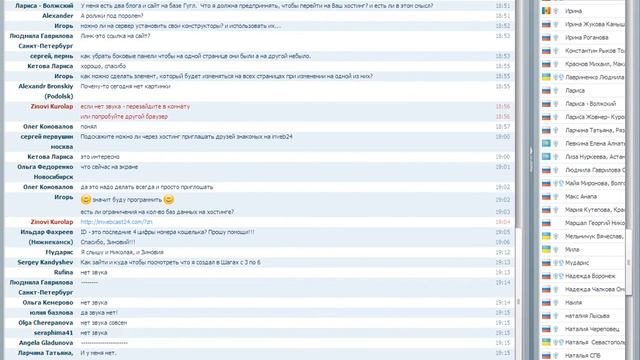Click the message 'хорошо, спасибо'

(103, 66)
